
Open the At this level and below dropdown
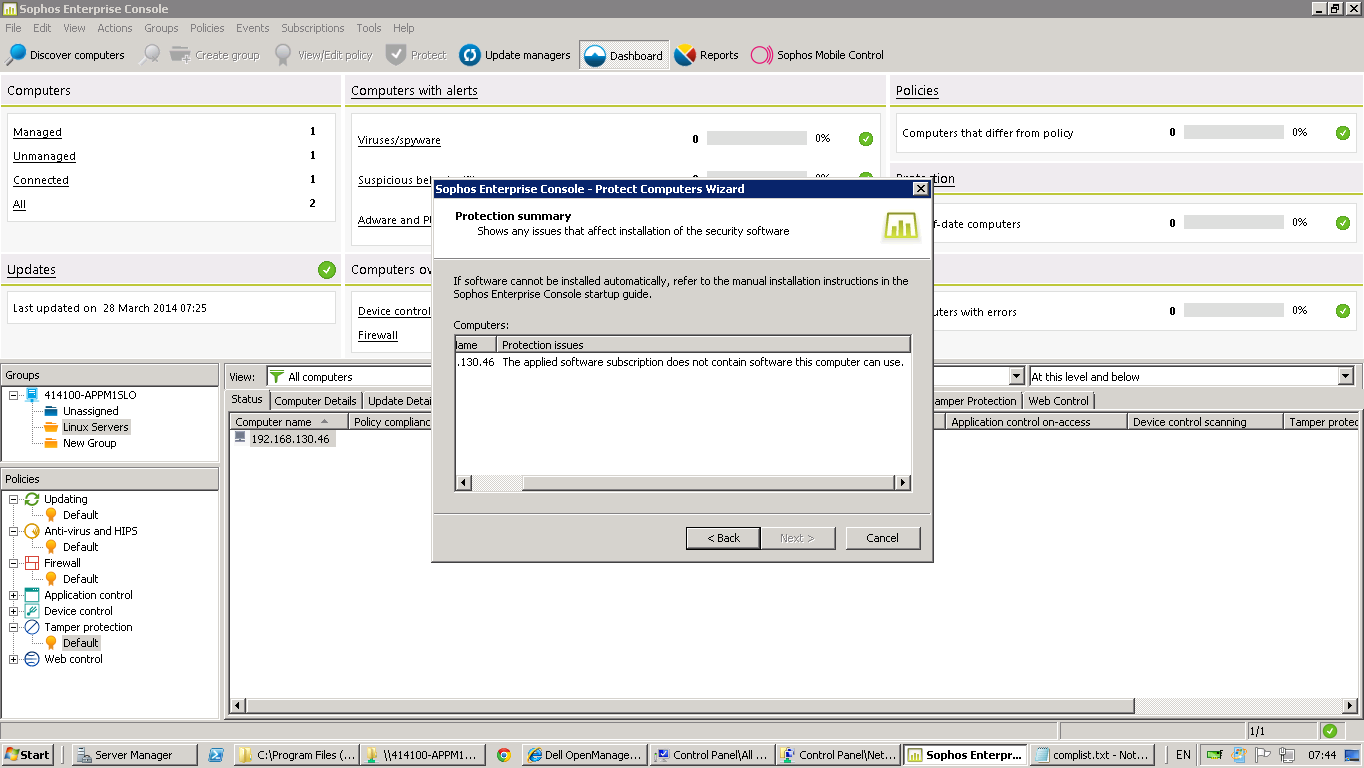pos(1345,377)
